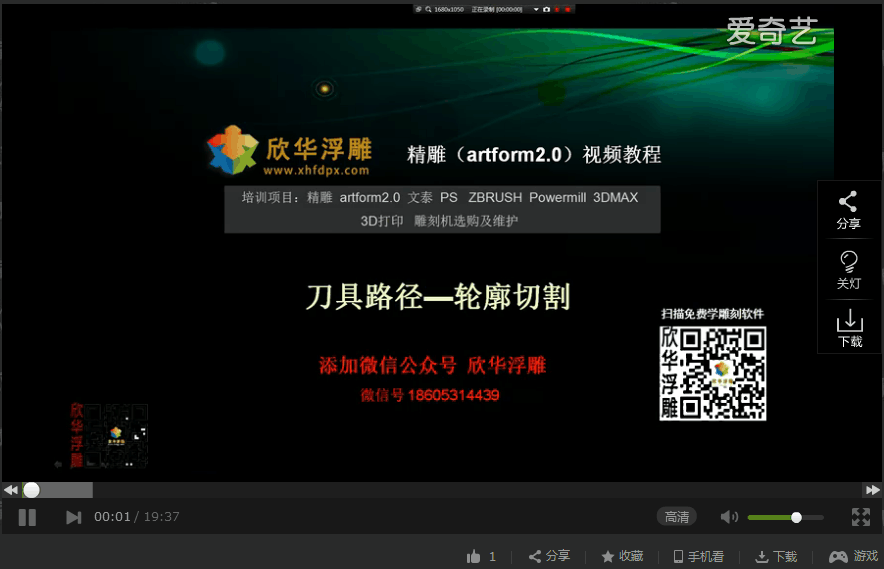Click 分享 in the bottom bar
This screenshot has width=884, height=569.
pos(549,556)
